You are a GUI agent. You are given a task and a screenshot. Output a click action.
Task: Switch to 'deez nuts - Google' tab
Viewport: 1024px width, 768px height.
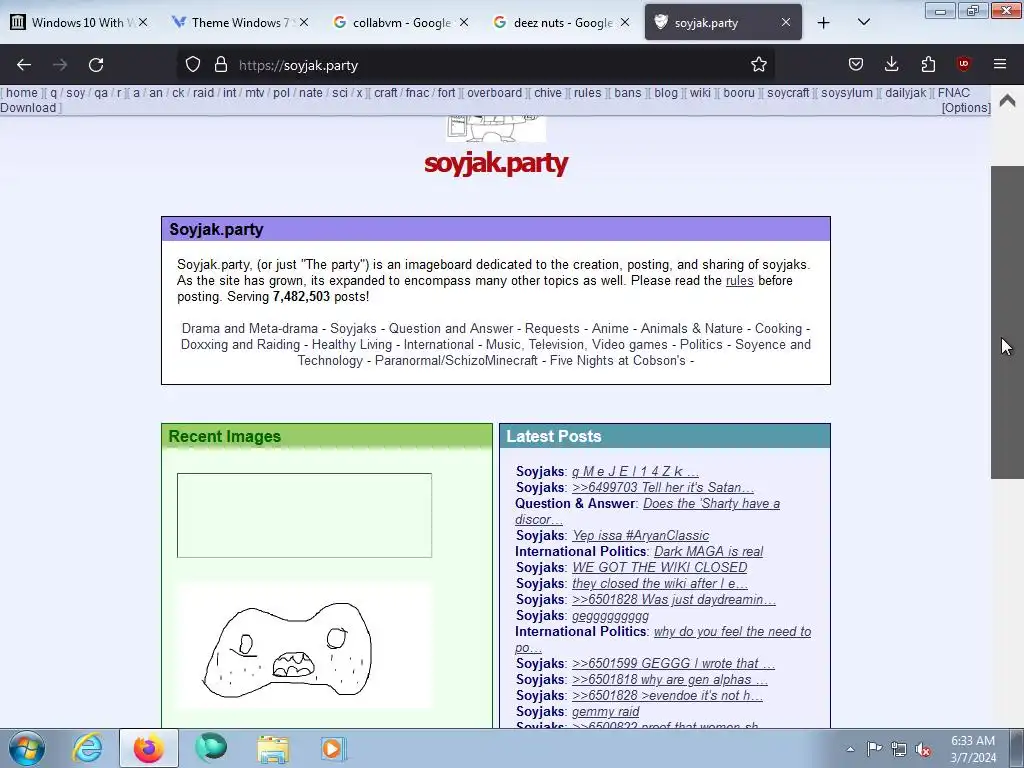click(x=560, y=22)
